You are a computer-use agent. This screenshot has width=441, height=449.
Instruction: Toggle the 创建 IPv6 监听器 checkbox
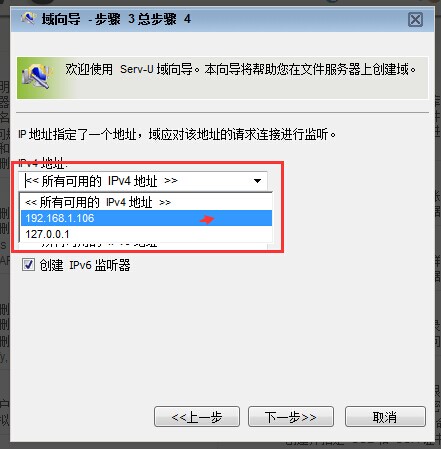(28, 265)
